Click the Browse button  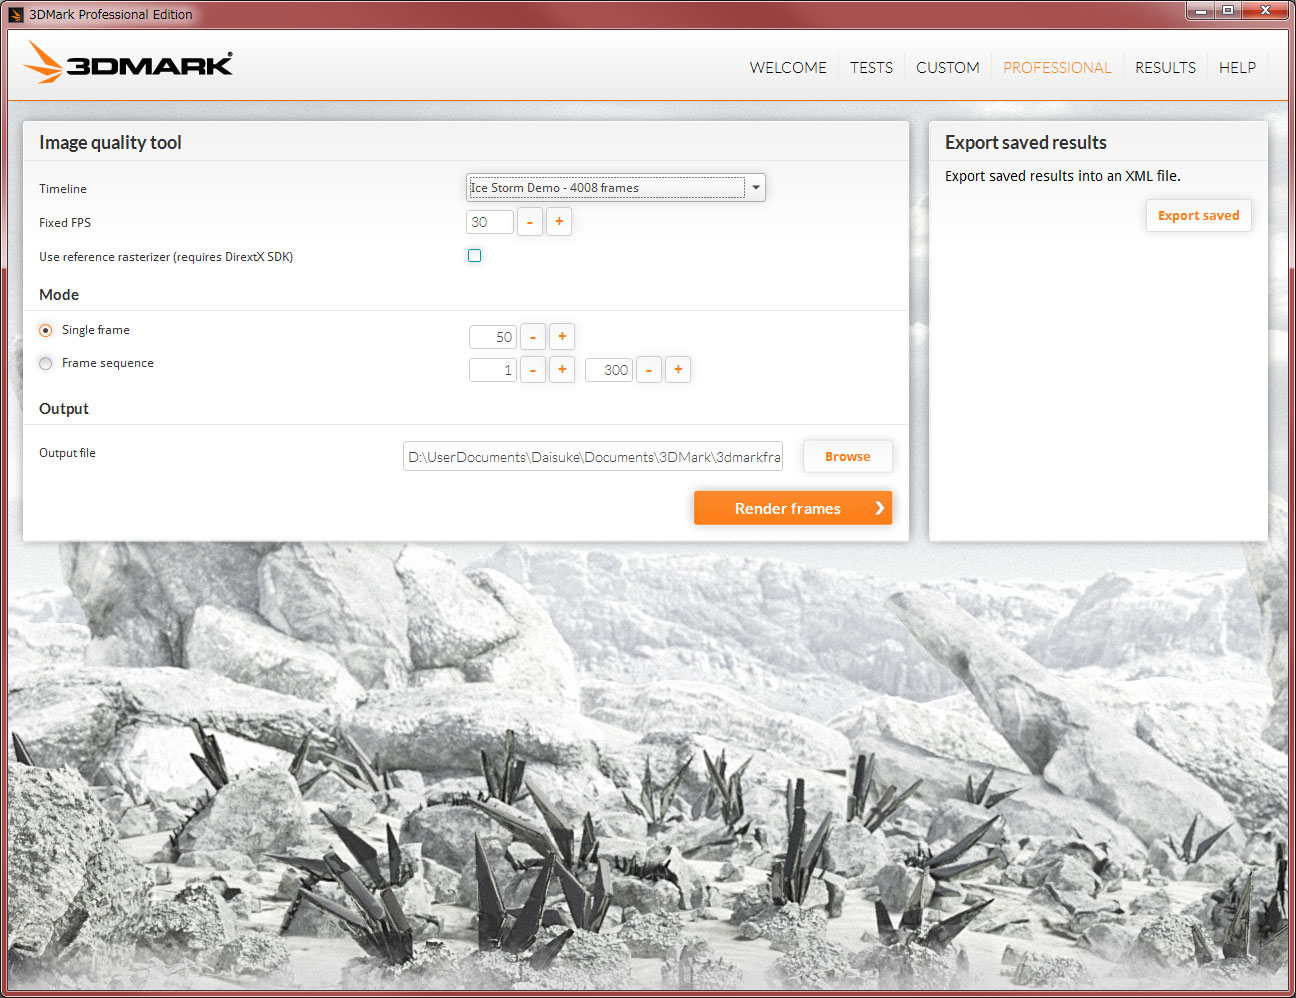(848, 456)
